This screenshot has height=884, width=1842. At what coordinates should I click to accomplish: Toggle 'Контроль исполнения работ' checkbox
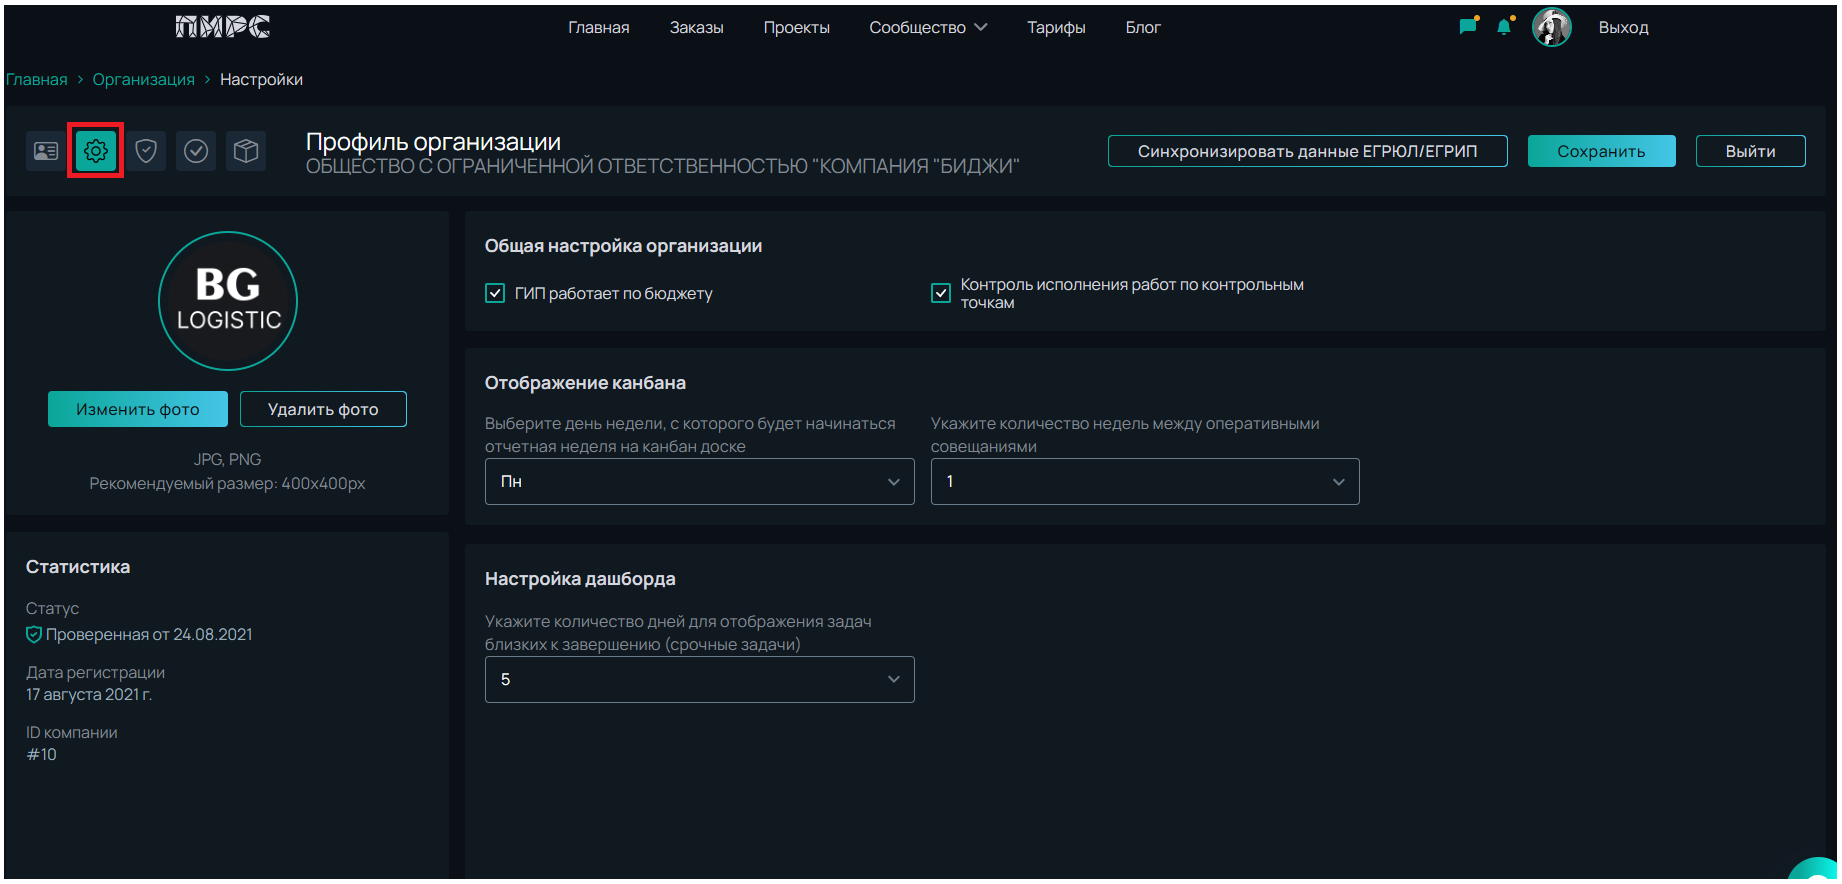pyautogui.click(x=941, y=293)
